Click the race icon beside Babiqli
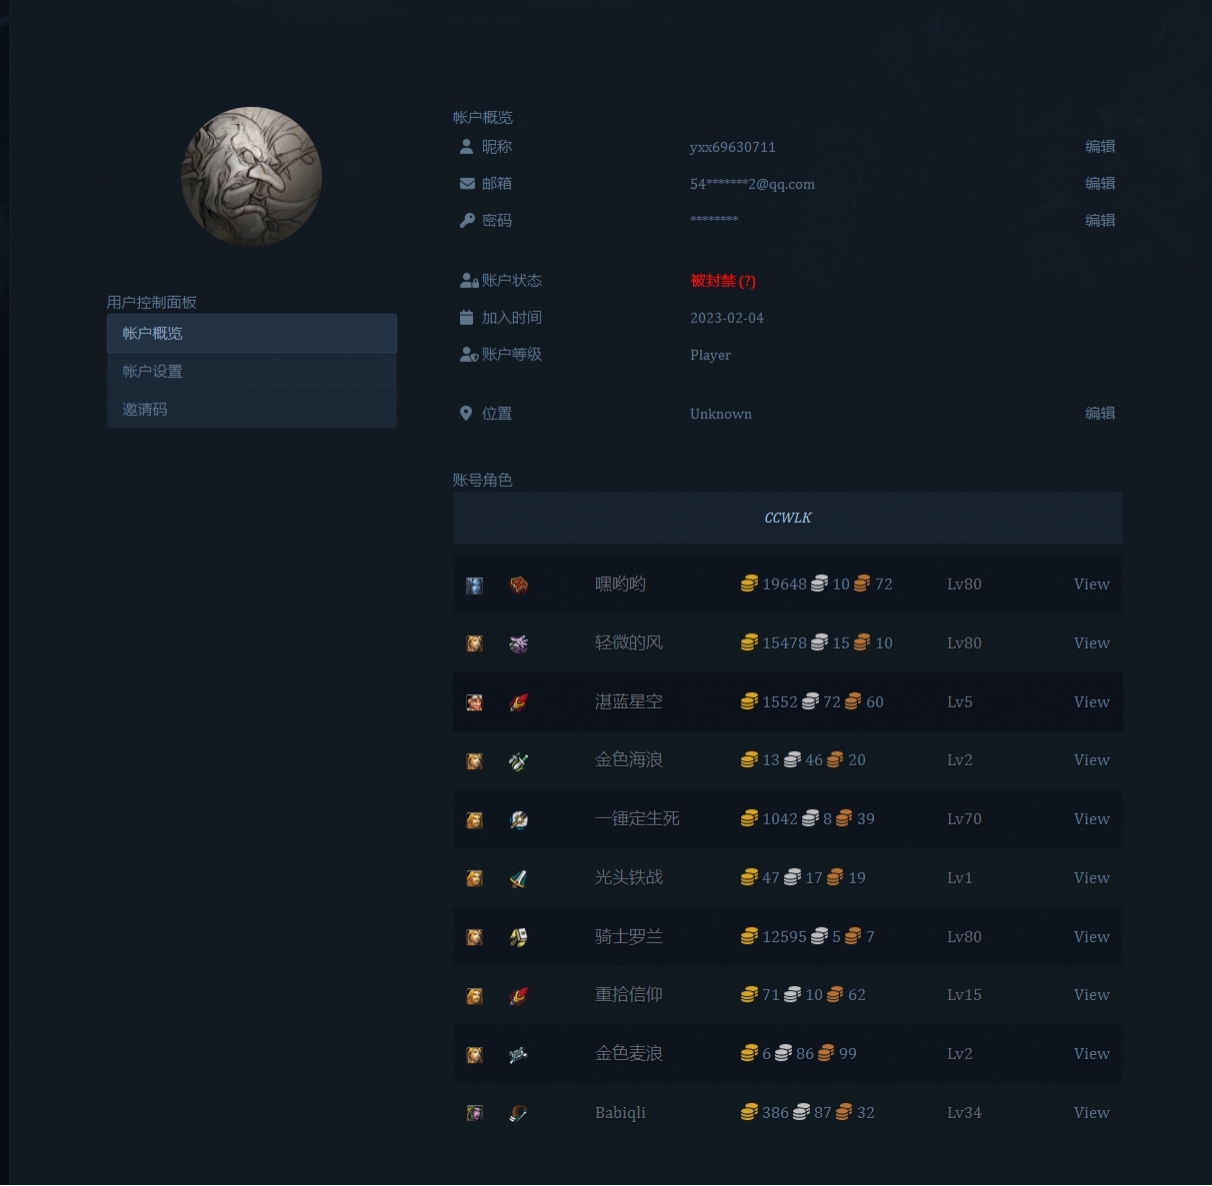Viewport: 1212px width, 1186px height. (474, 1114)
